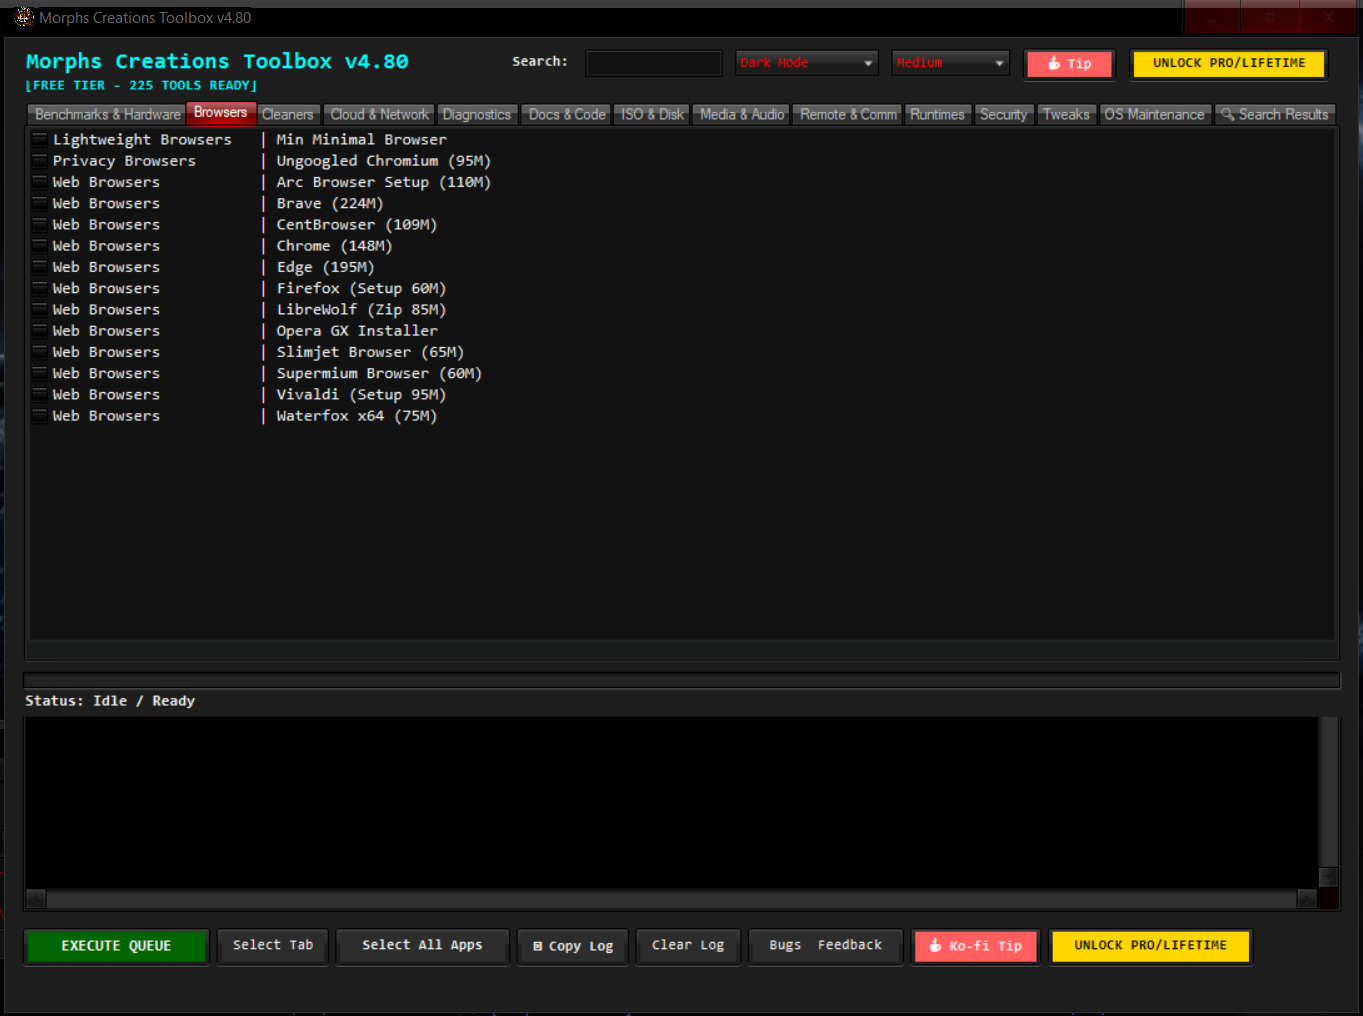Click the top UNLOCK PRO/LIFETIME button
This screenshot has height=1016, width=1363.
pyautogui.click(x=1229, y=63)
